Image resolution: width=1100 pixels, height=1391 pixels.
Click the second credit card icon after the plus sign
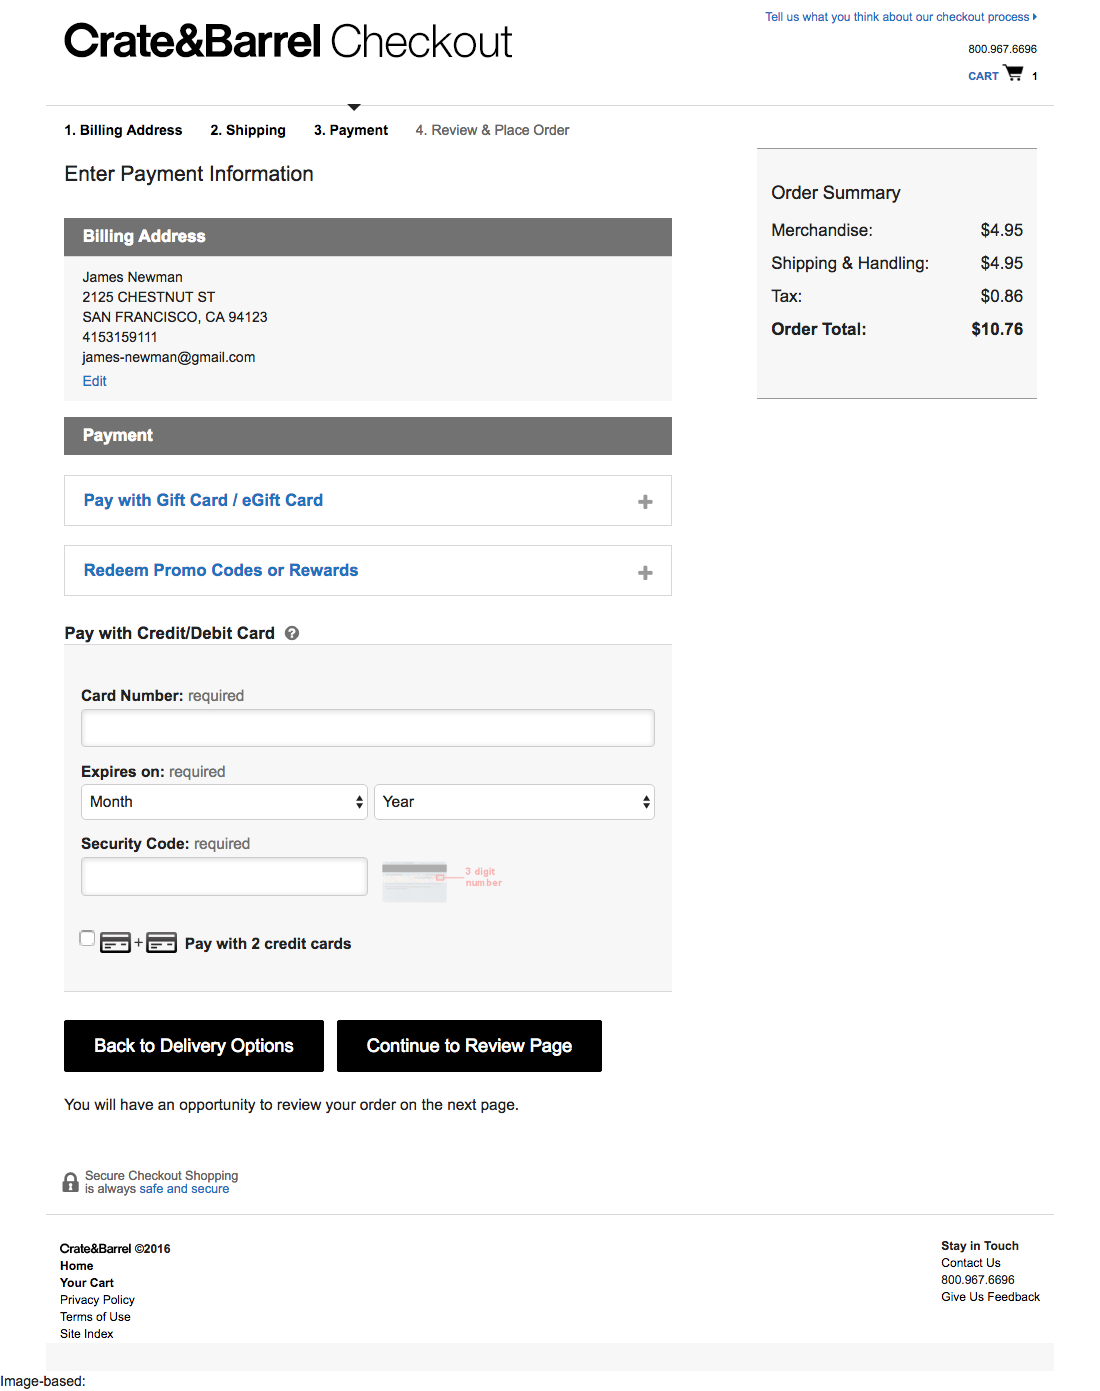[x=161, y=942]
